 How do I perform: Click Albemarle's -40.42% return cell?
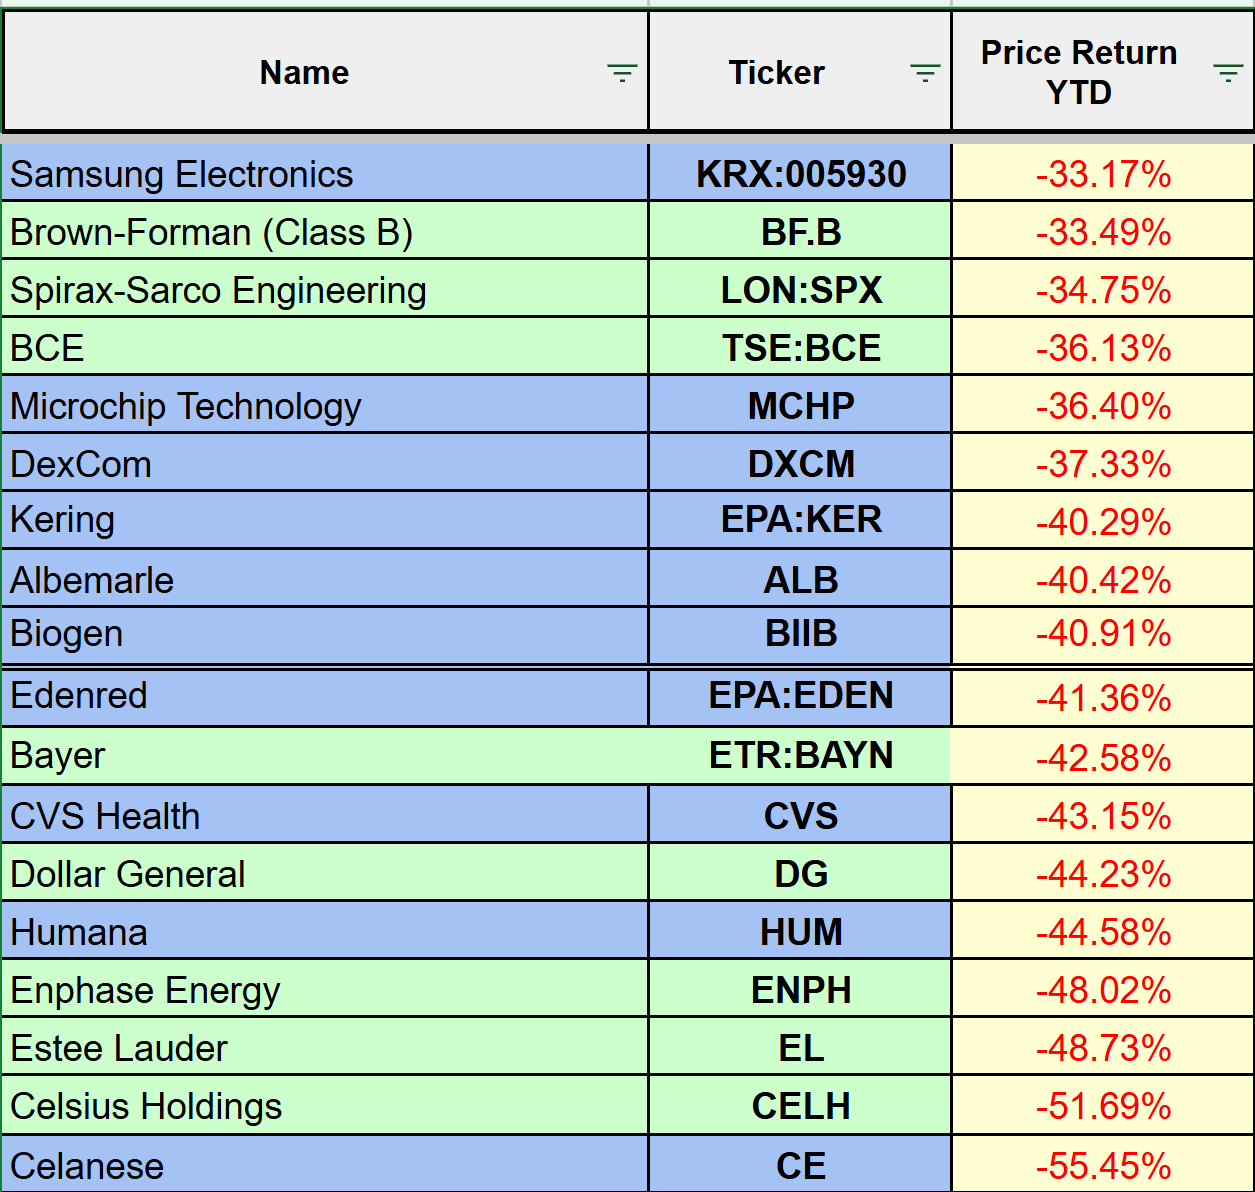[1103, 580]
